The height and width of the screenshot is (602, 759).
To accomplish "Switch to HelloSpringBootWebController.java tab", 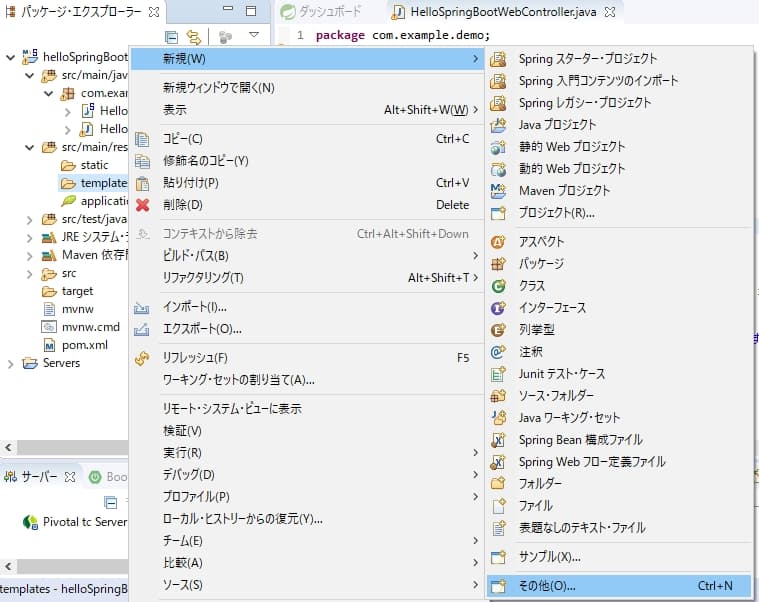I will pos(502,12).
